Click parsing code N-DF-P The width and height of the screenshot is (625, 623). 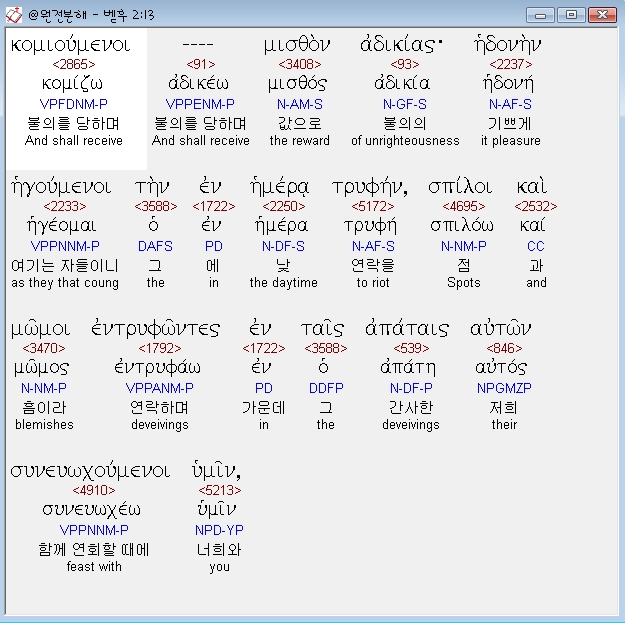[411, 388]
